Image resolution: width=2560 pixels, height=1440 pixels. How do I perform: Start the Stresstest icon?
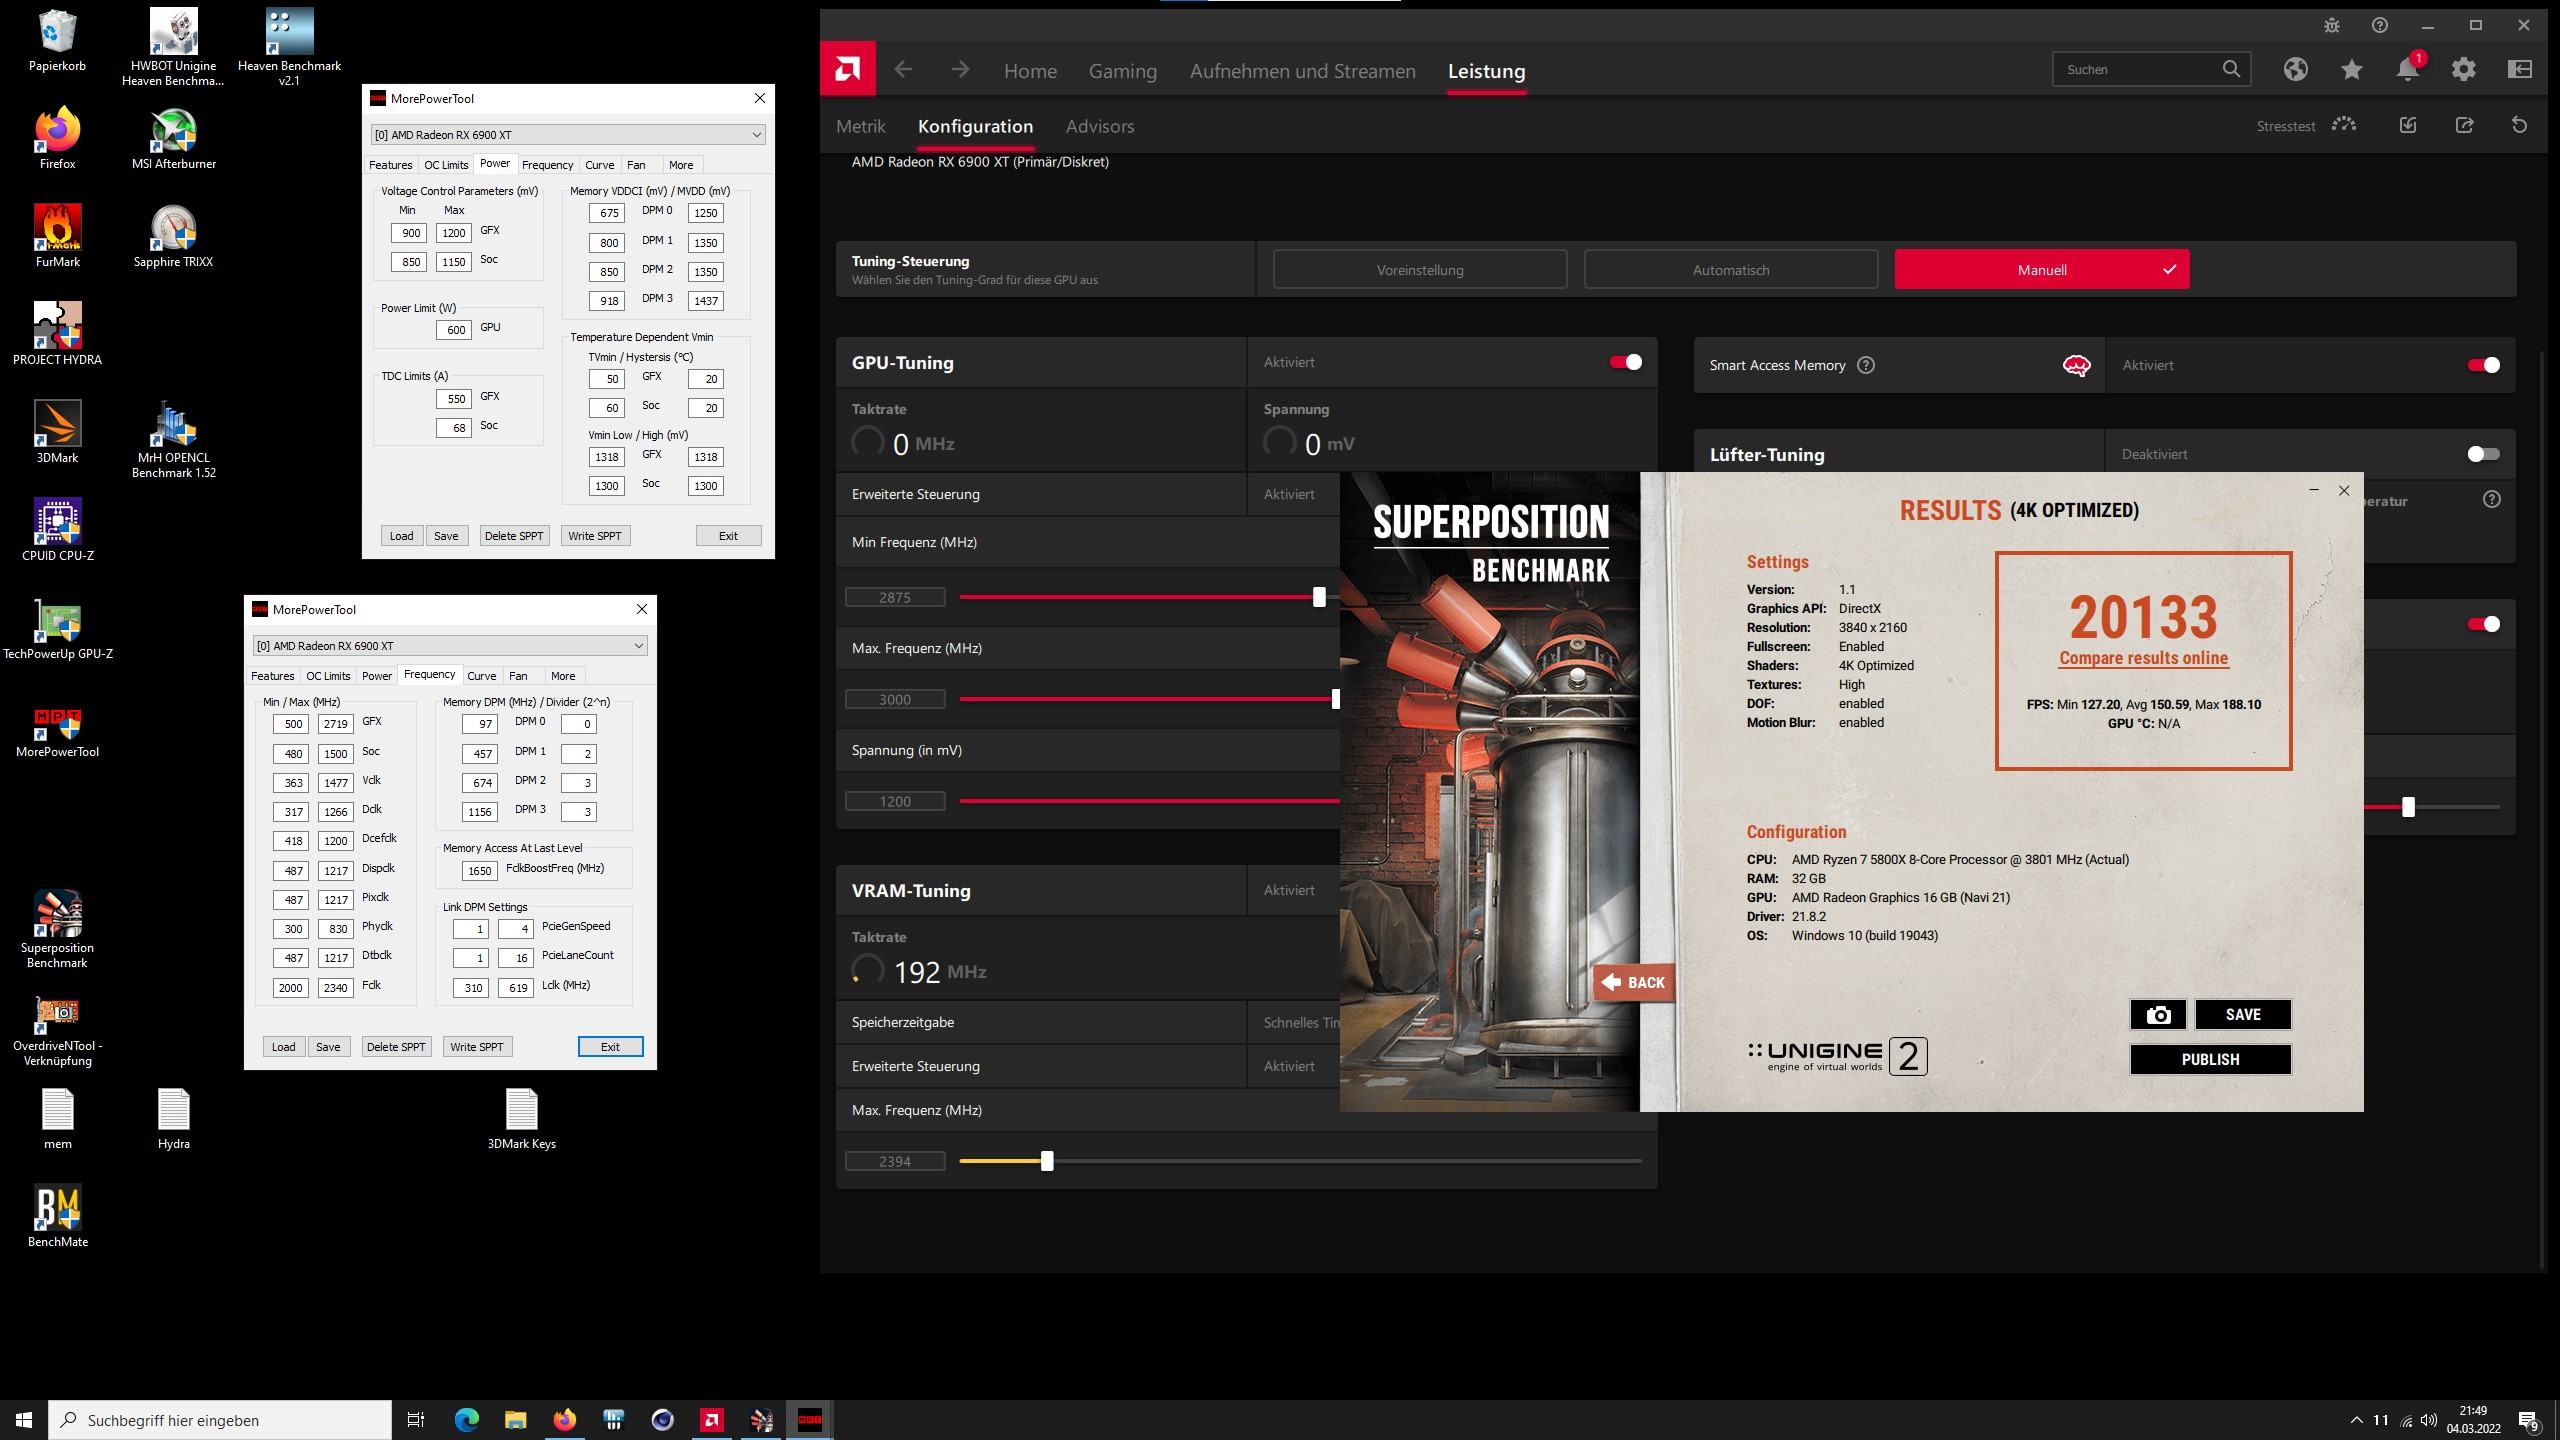[x=2344, y=125]
